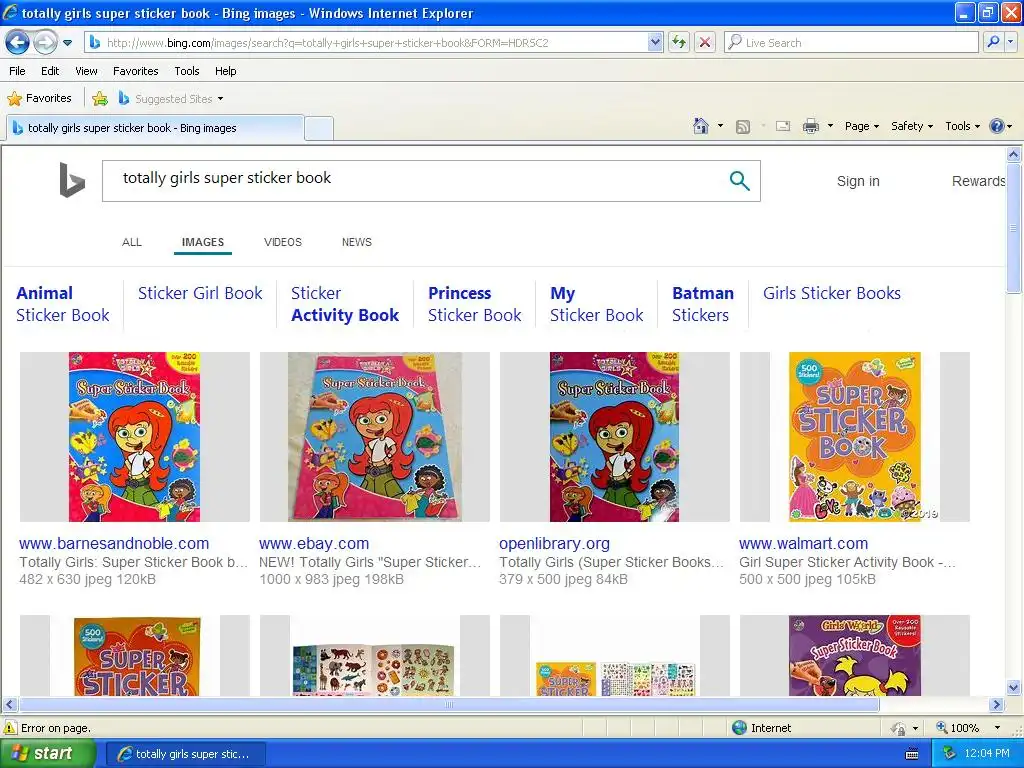1024x768 pixels.
Task: Open the View menu
Action: [86, 71]
